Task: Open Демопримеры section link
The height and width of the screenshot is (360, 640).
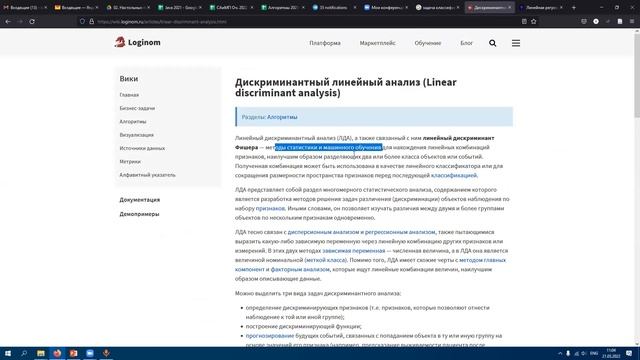Action: pyautogui.click(x=139, y=214)
